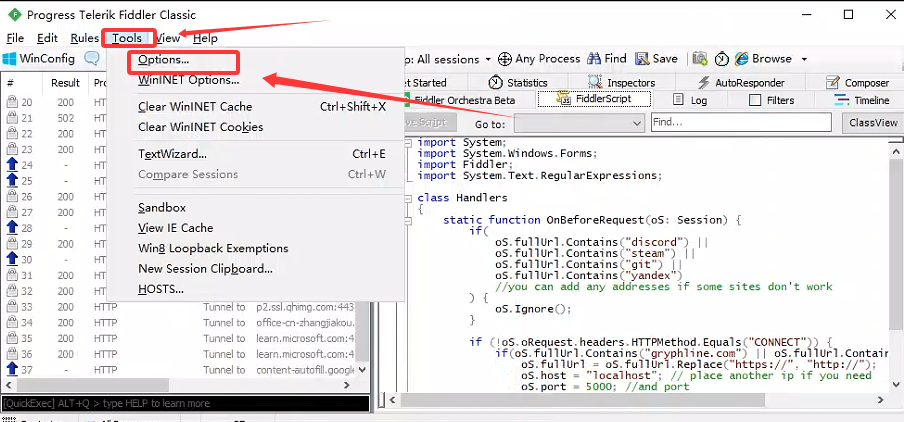Click the camera screenshot icon in toolbar

tap(700, 59)
